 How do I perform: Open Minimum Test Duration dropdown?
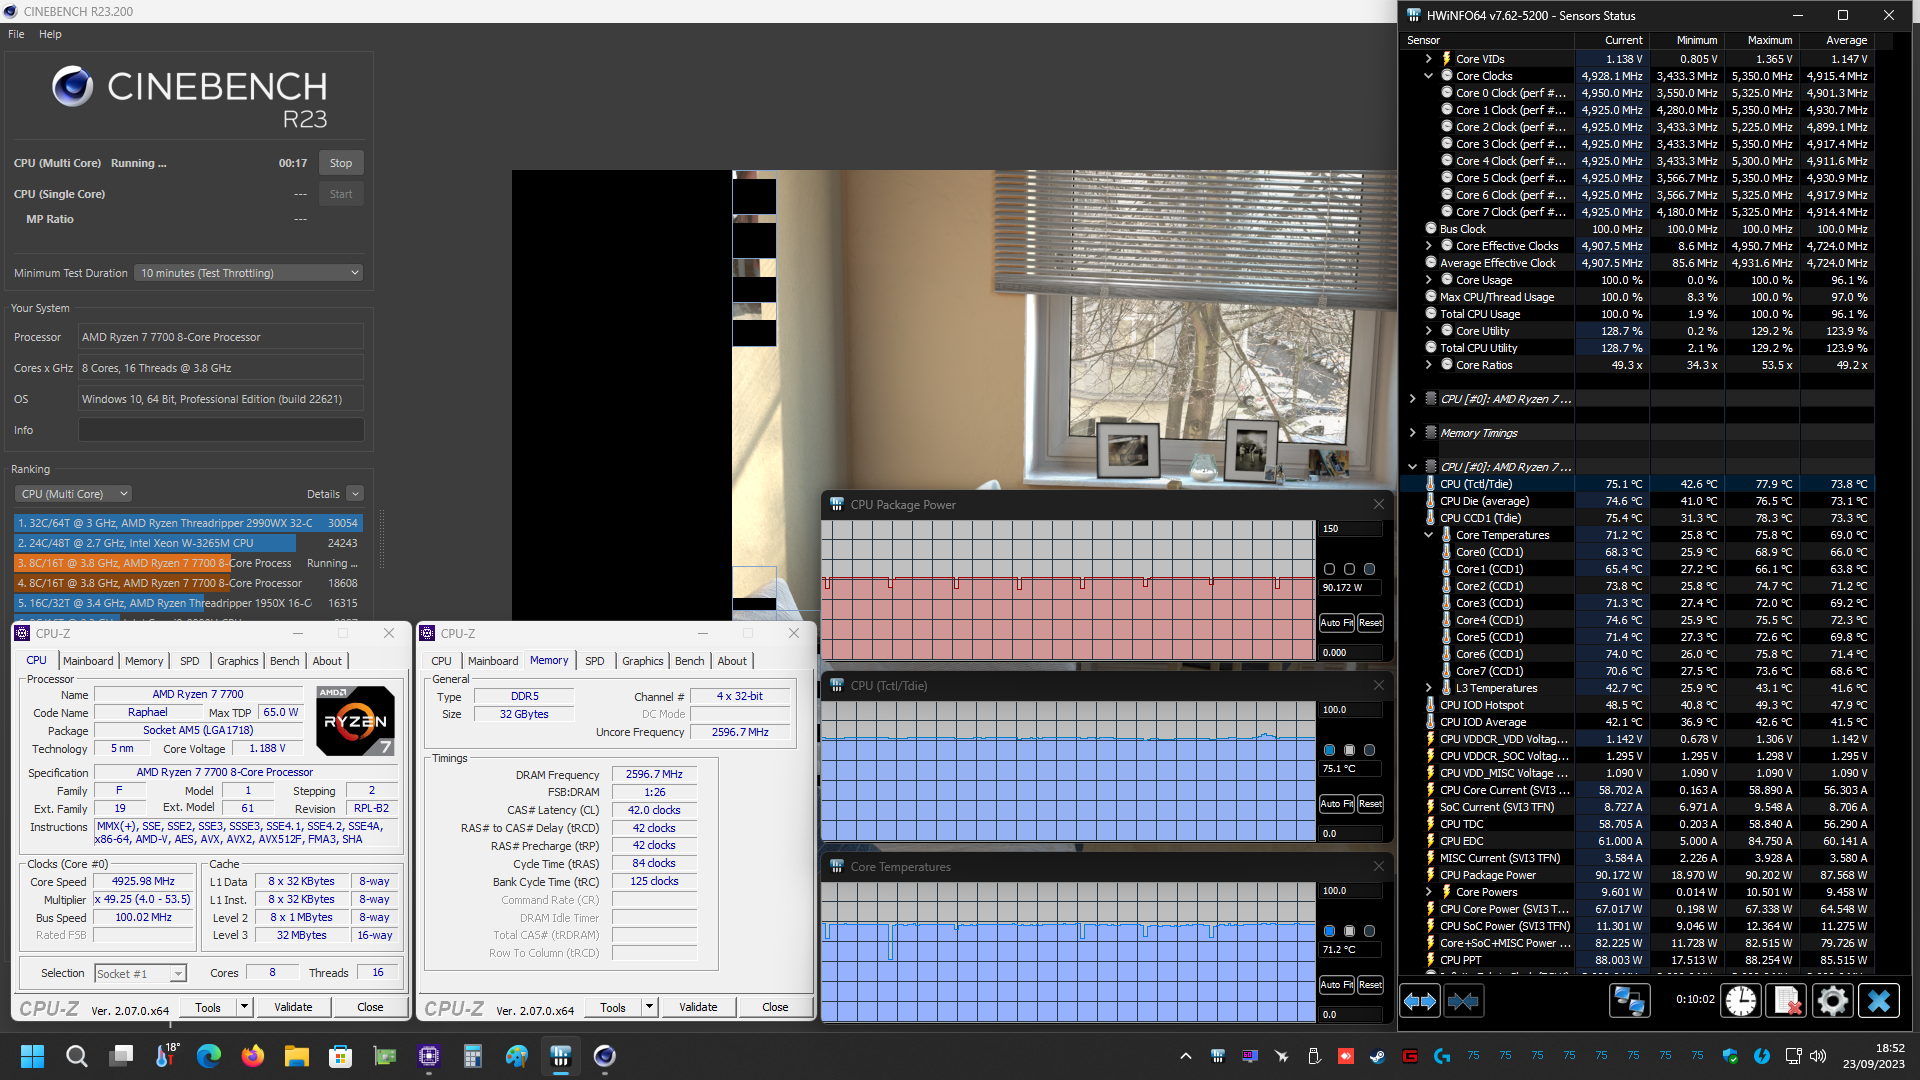[x=248, y=273]
